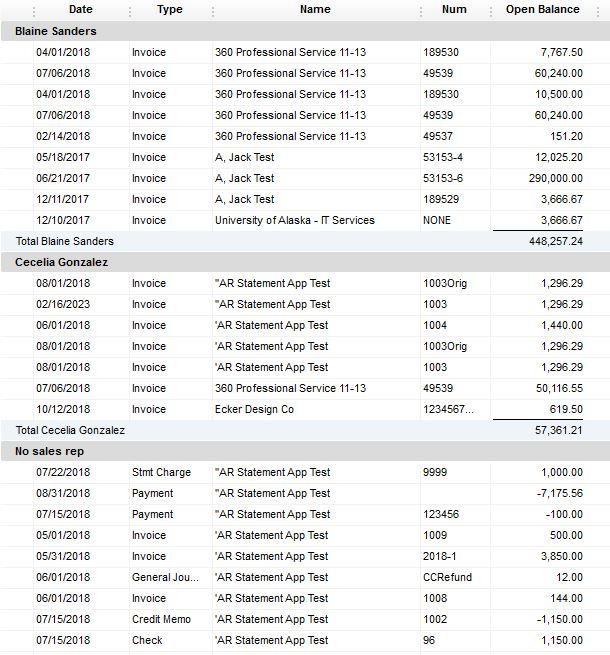Screen dimensions: 610x655
Task: Click the Num column header
Action: tap(454, 10)
